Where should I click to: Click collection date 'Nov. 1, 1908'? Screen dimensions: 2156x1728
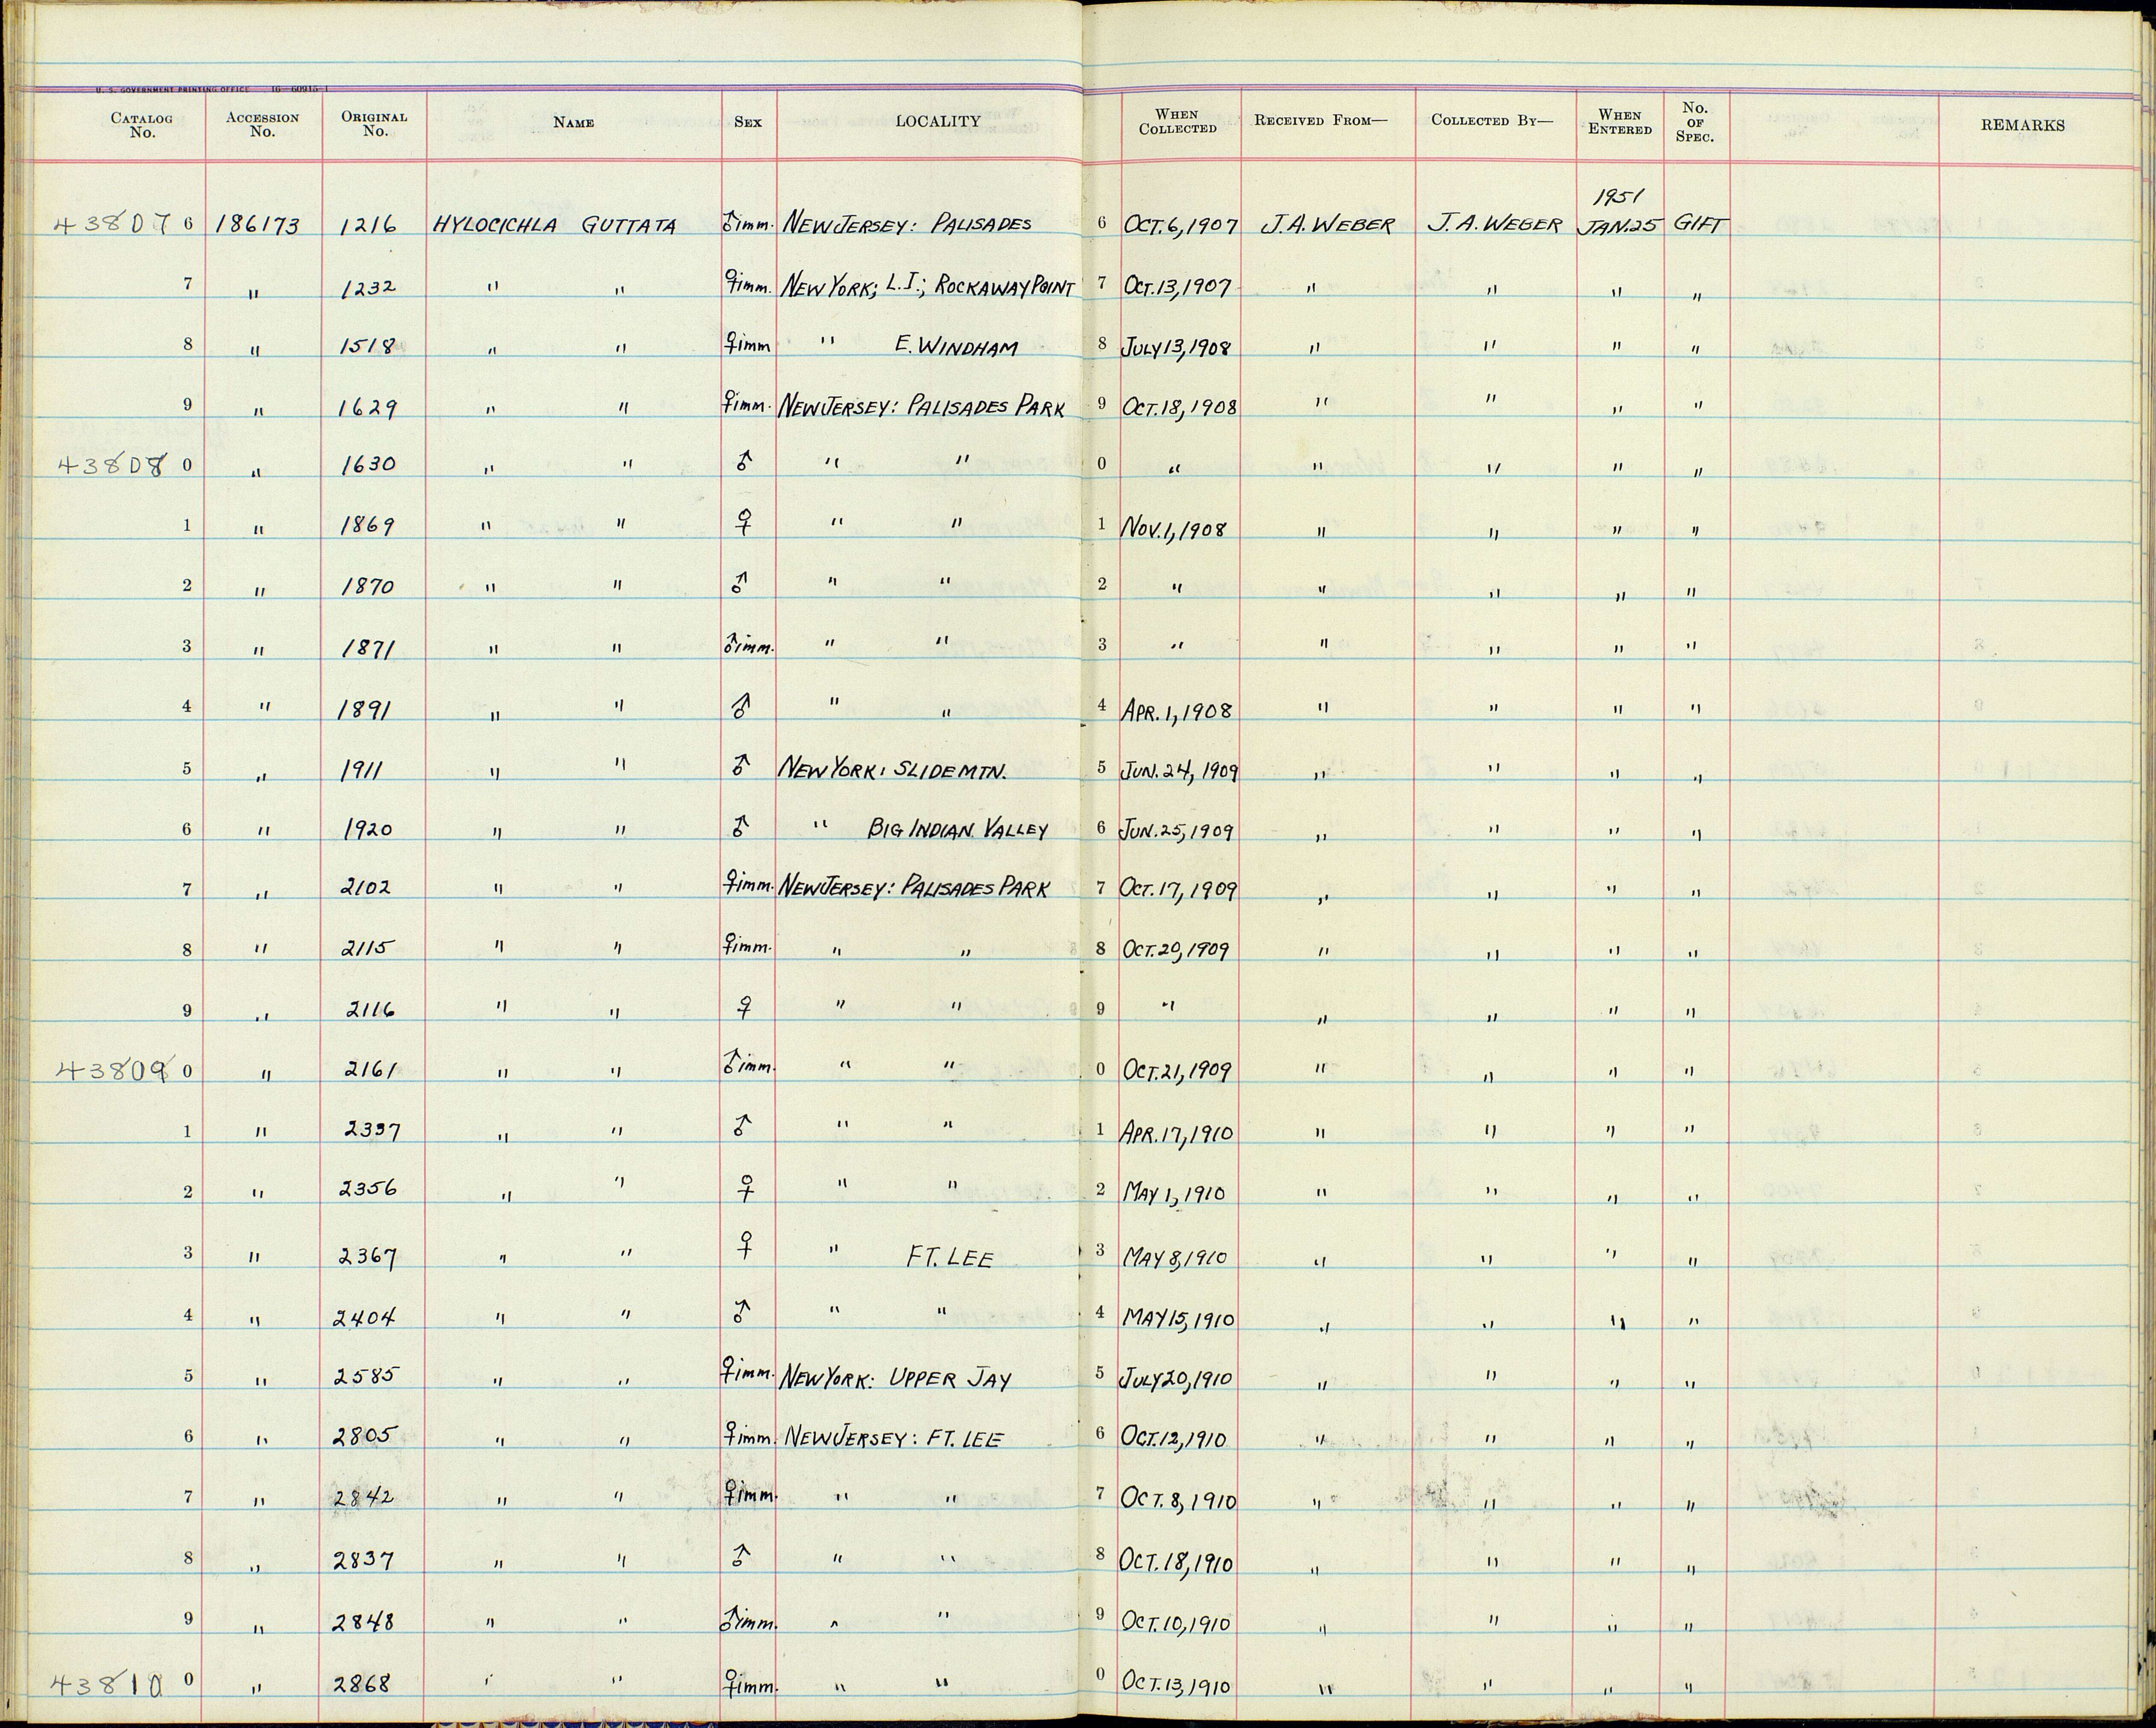click(x=1174, y=528)
